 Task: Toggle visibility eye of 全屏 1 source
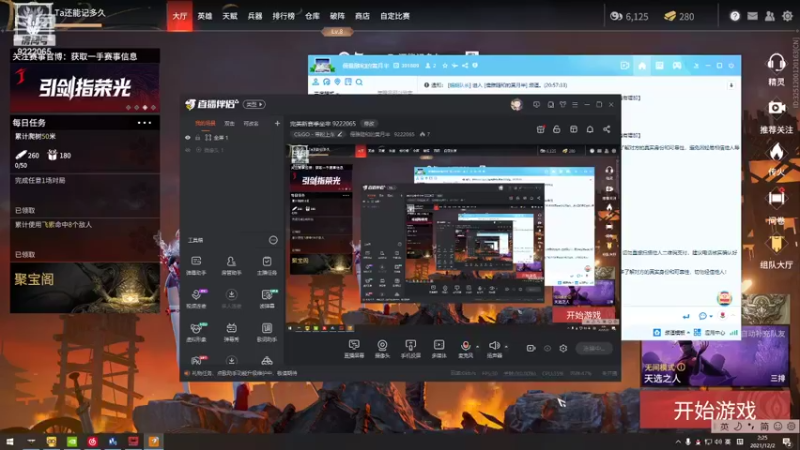[x=188, y=138]
